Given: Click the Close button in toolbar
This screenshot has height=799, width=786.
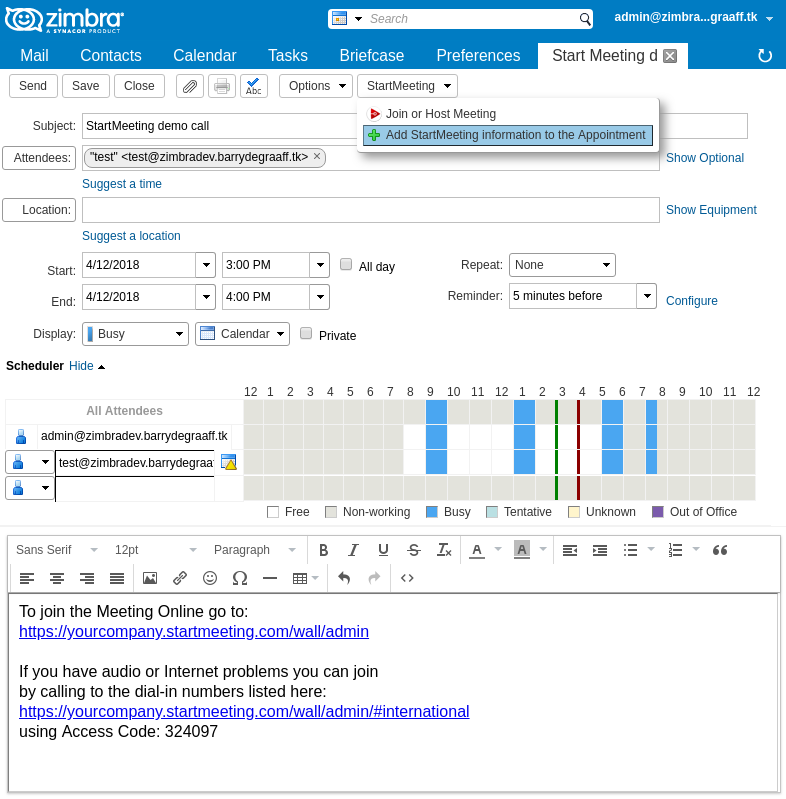Looking at the screenshot, I should click(x=139, y=86).
